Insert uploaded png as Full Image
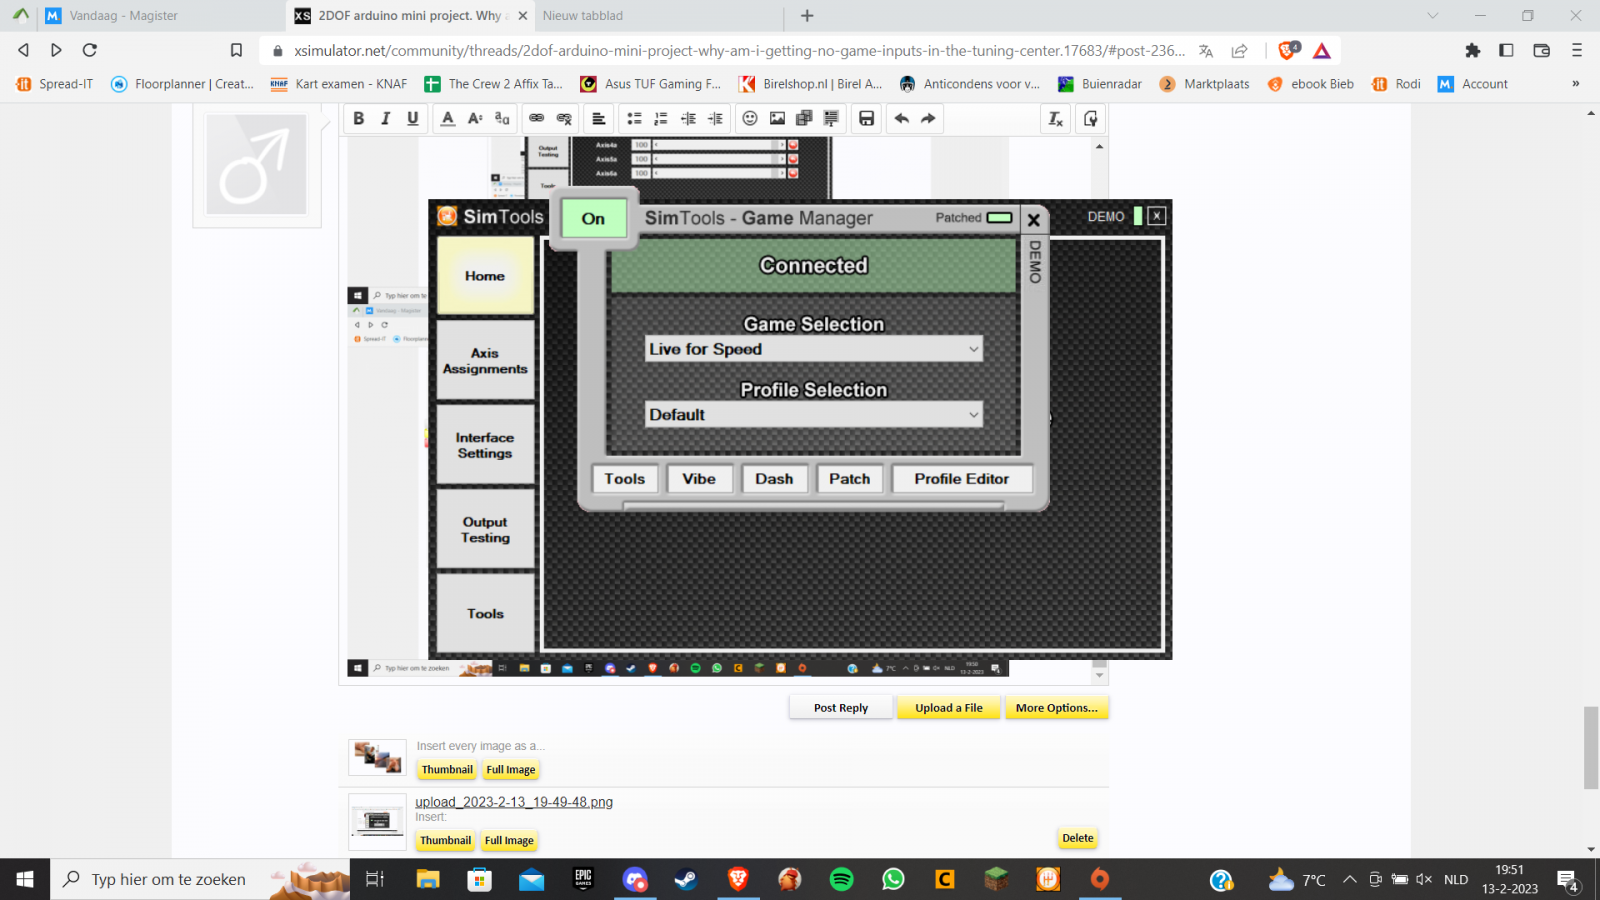This screenshot has height=900, width=1600. coord(509,841)
